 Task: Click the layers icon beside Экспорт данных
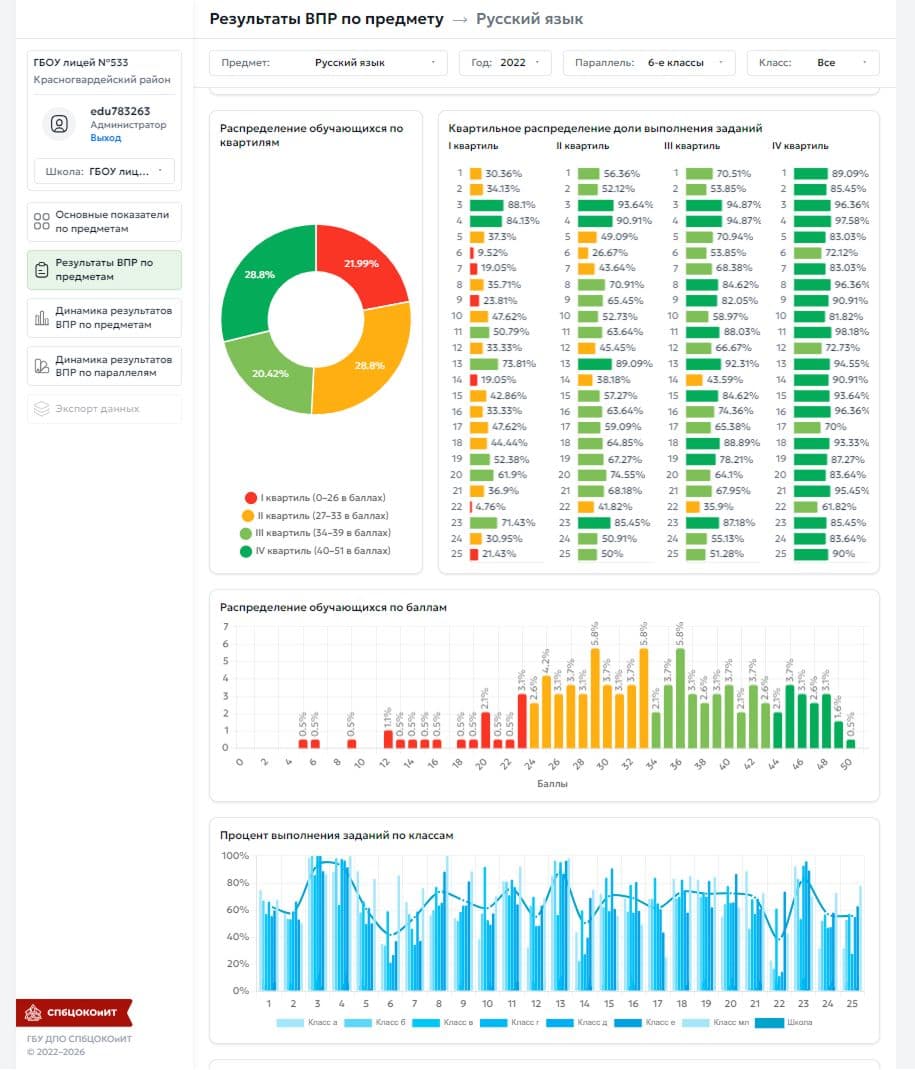(x=41, y=409)
